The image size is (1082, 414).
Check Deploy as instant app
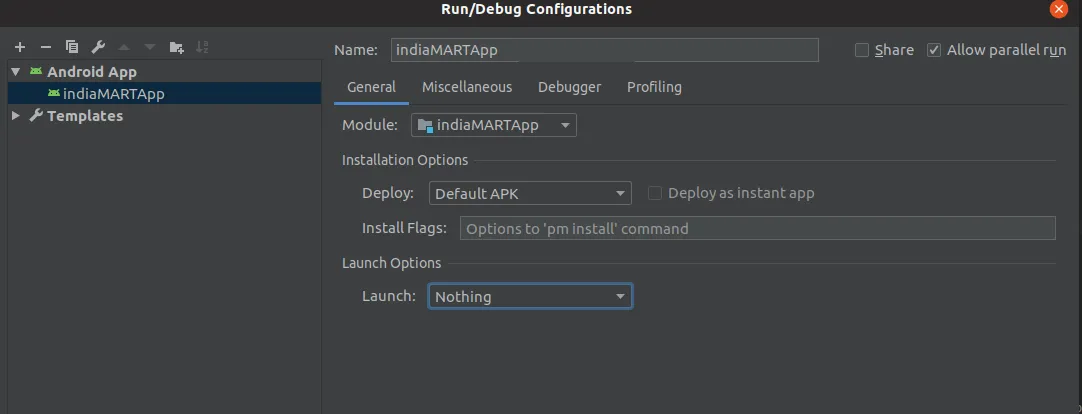tap(655, 193)
